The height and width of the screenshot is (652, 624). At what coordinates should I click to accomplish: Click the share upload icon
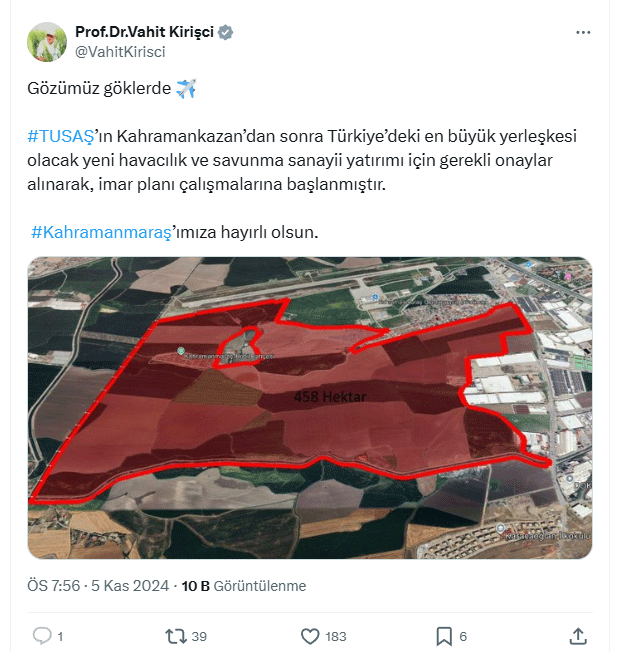(x=578, y=636)
